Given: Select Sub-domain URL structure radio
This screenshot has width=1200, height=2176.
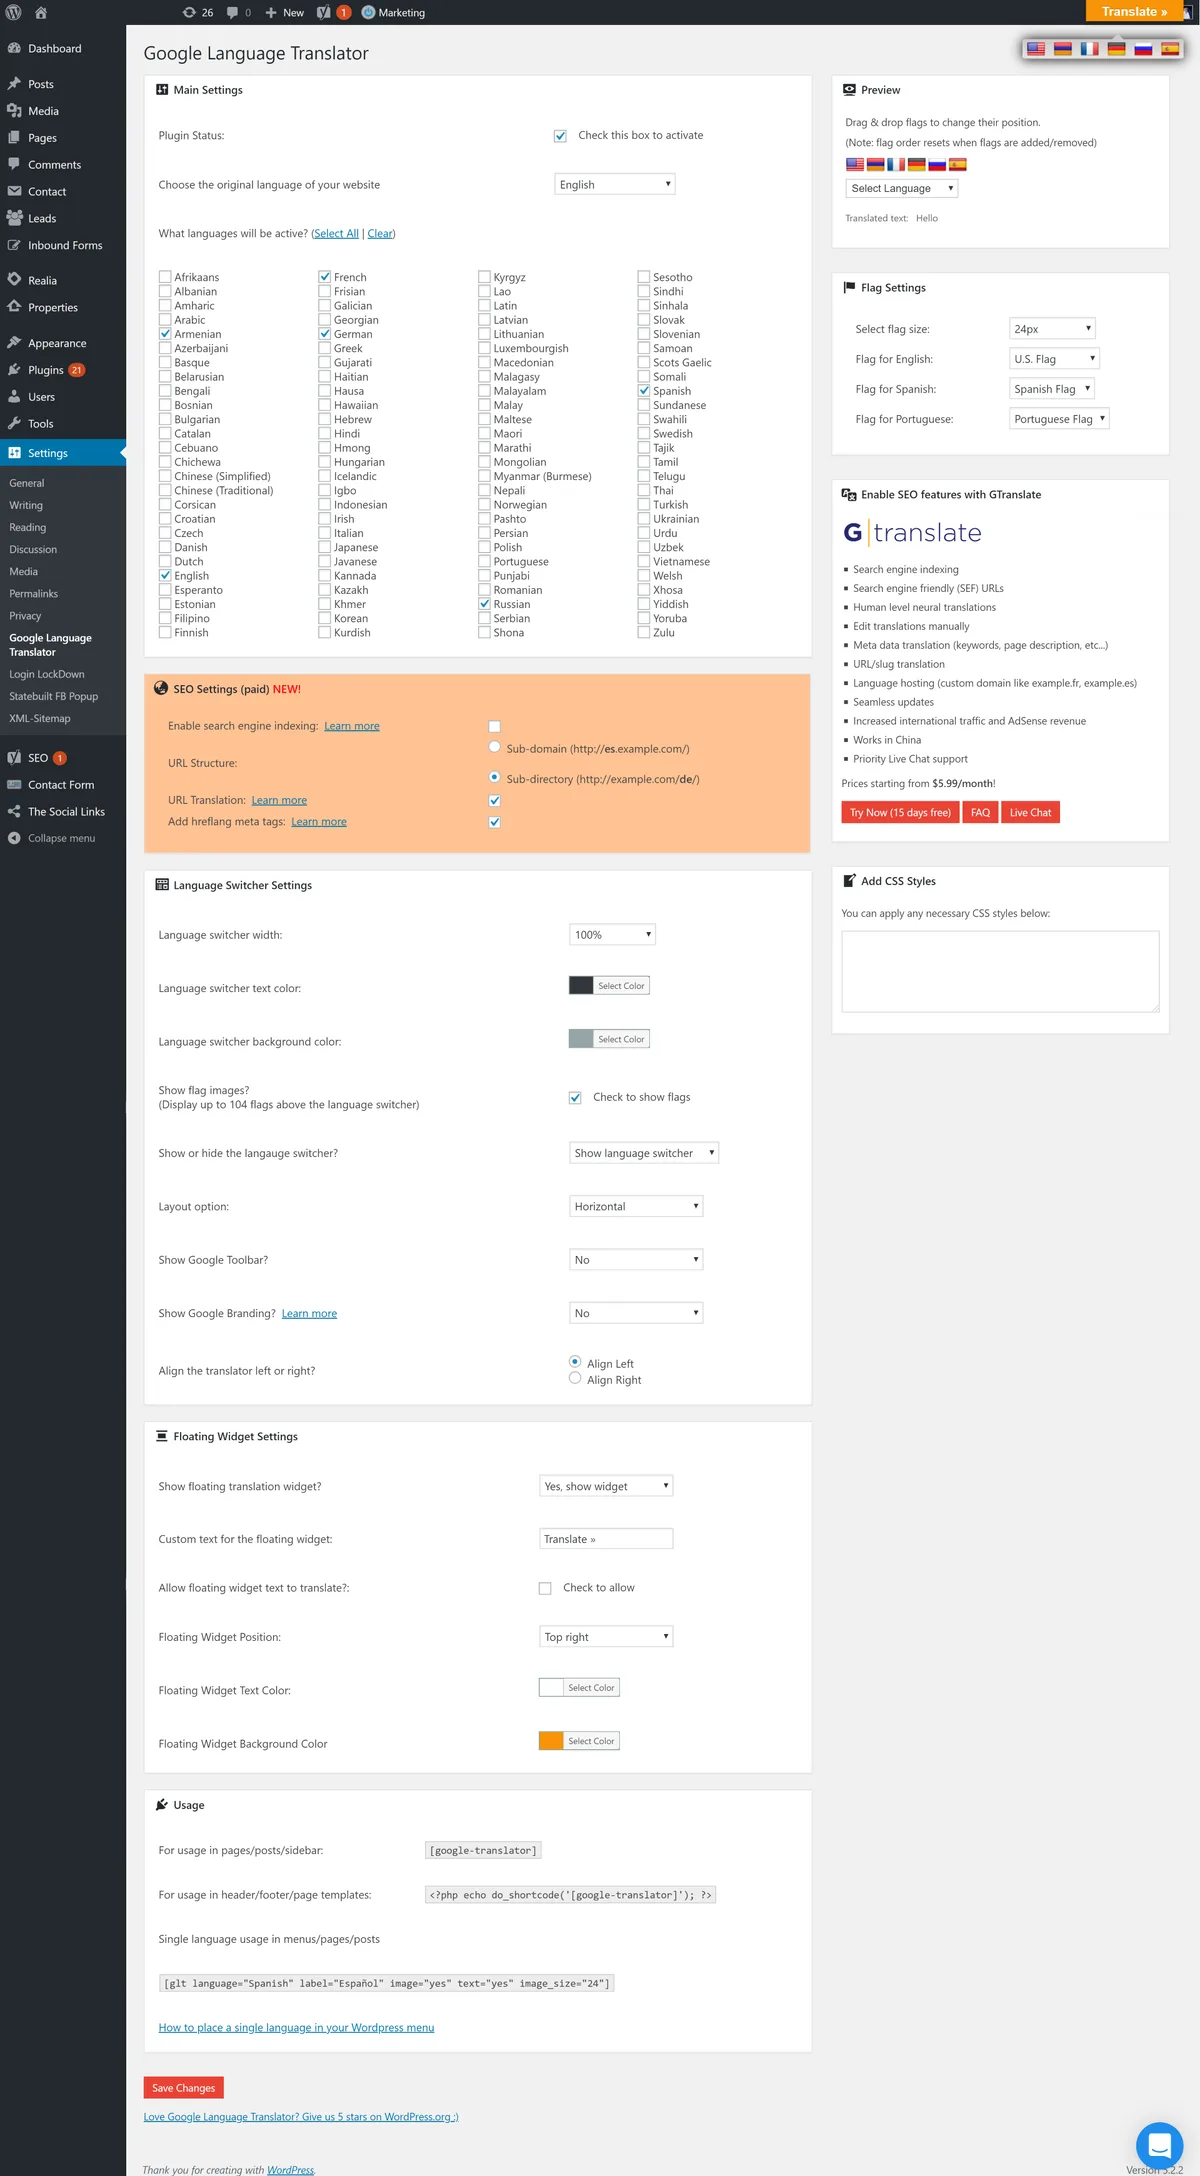Looking at the screenshot, I should [494, 747].
